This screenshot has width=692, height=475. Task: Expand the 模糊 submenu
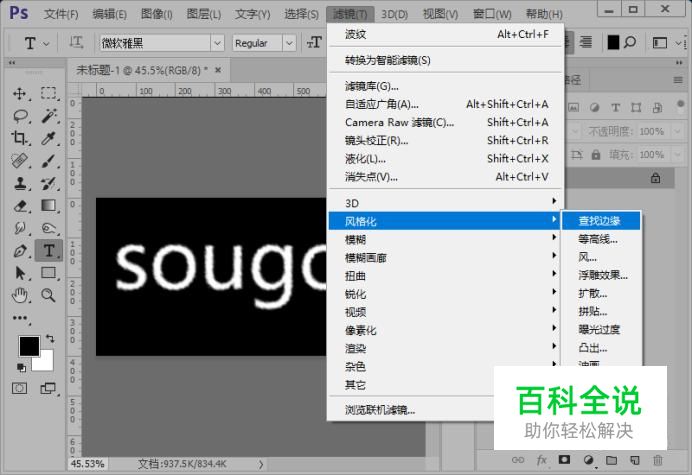coord(445,239)
